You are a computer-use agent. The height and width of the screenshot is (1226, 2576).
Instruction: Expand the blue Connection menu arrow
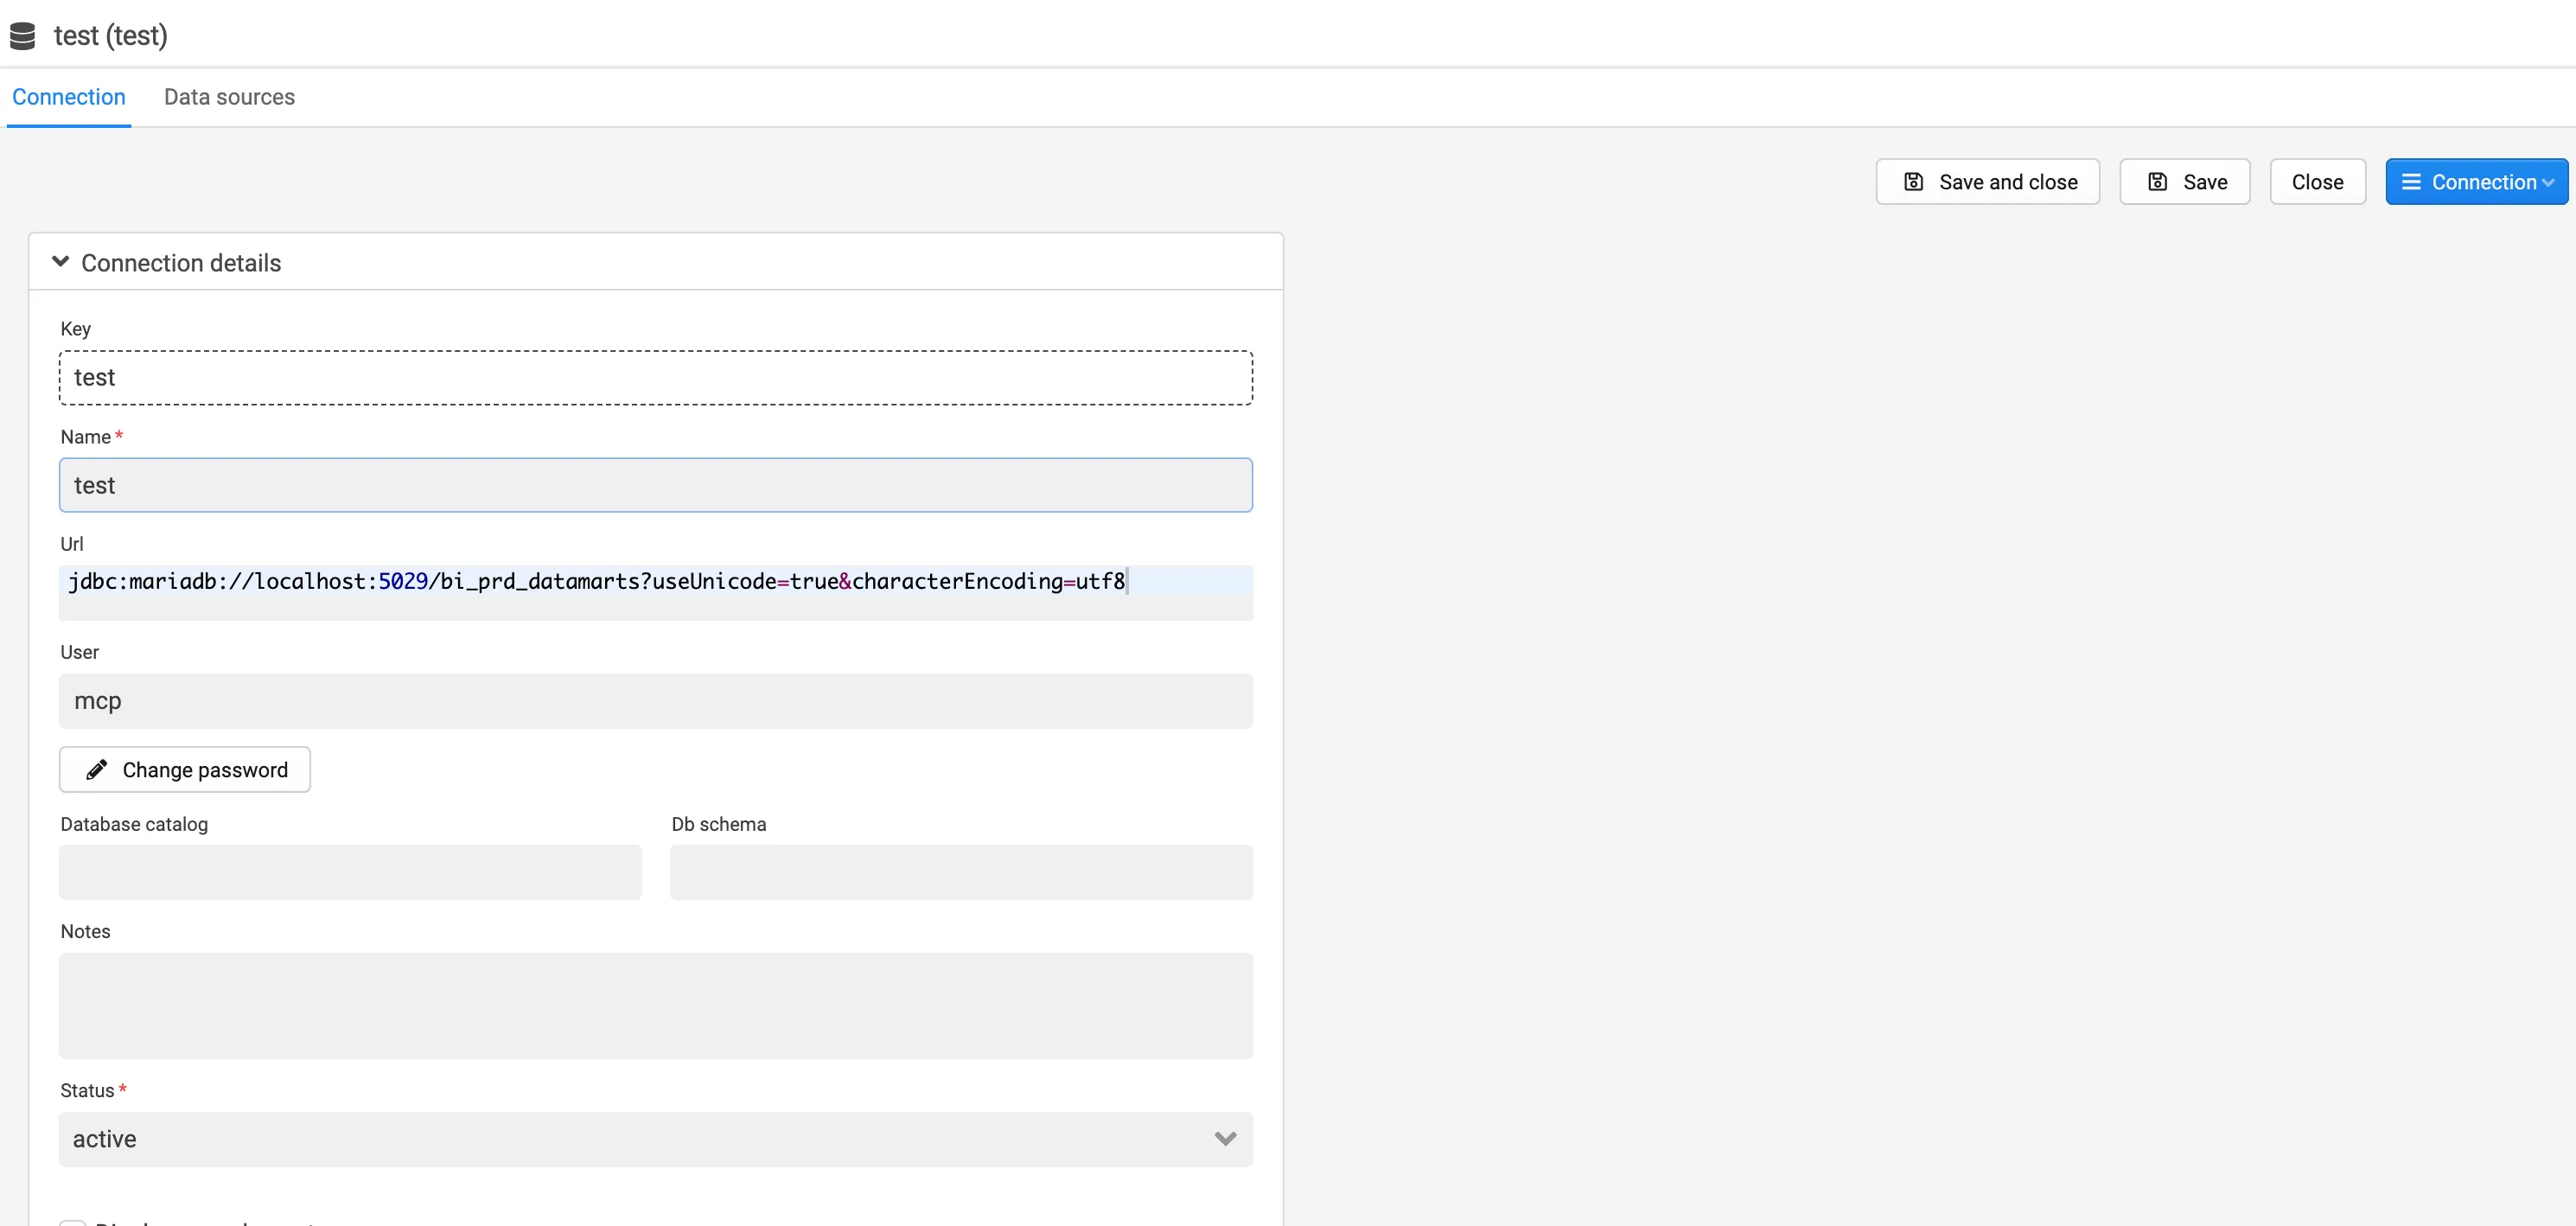click(x=2548, y=183)
